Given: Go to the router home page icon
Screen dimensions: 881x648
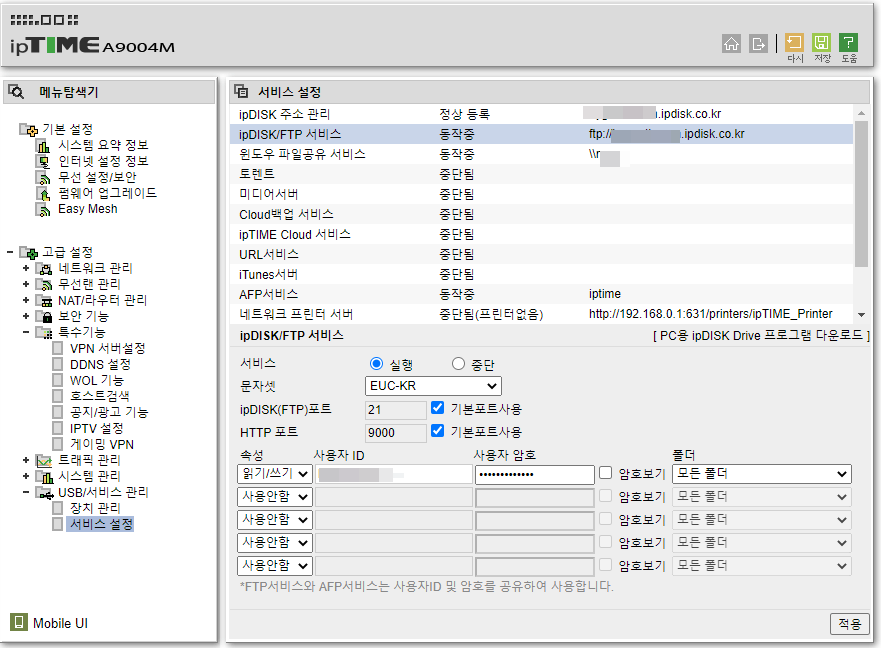Looking at the screenshot, I should (x=731, y=43).
